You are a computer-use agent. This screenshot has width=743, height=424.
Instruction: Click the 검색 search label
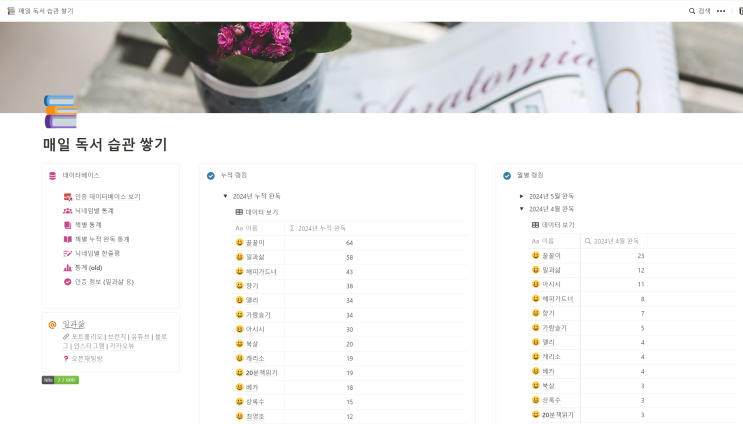704,11
